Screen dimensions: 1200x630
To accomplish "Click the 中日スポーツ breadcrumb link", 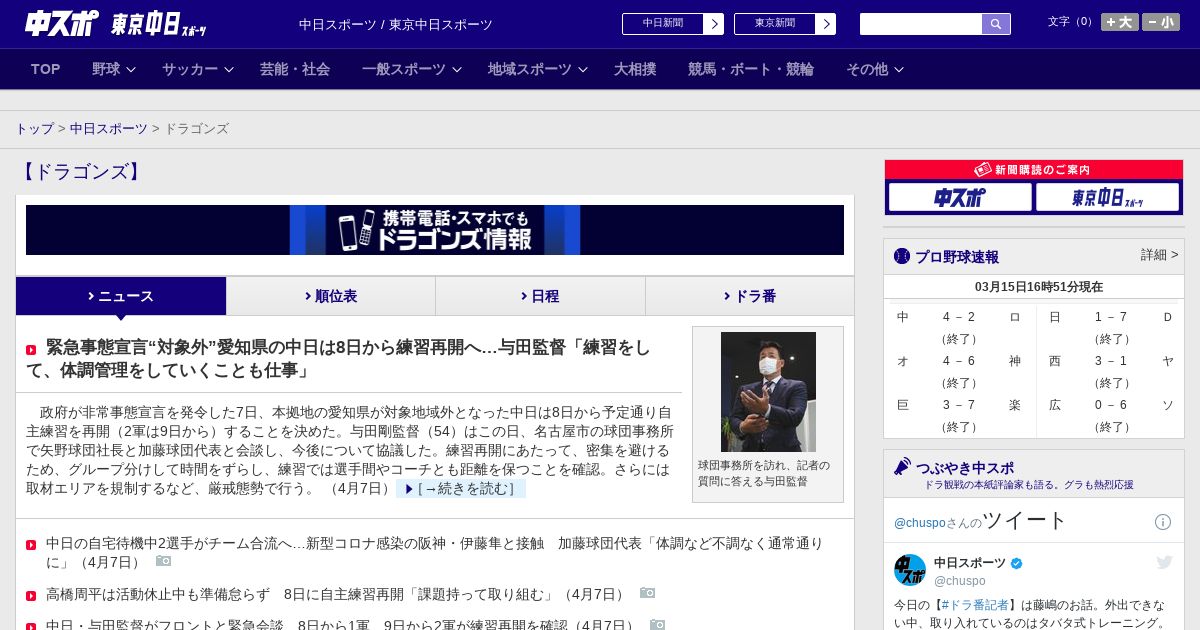I will tap(108, 129).
